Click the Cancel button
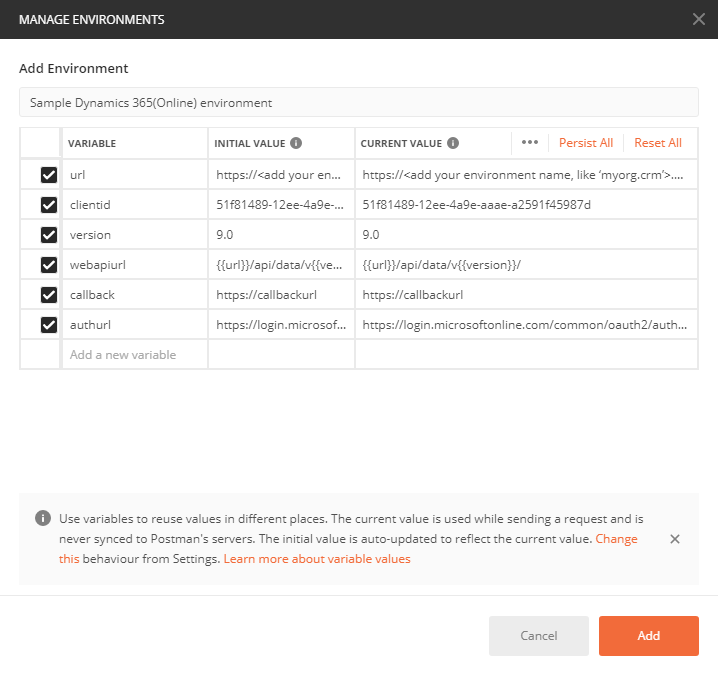 [538, 636]
